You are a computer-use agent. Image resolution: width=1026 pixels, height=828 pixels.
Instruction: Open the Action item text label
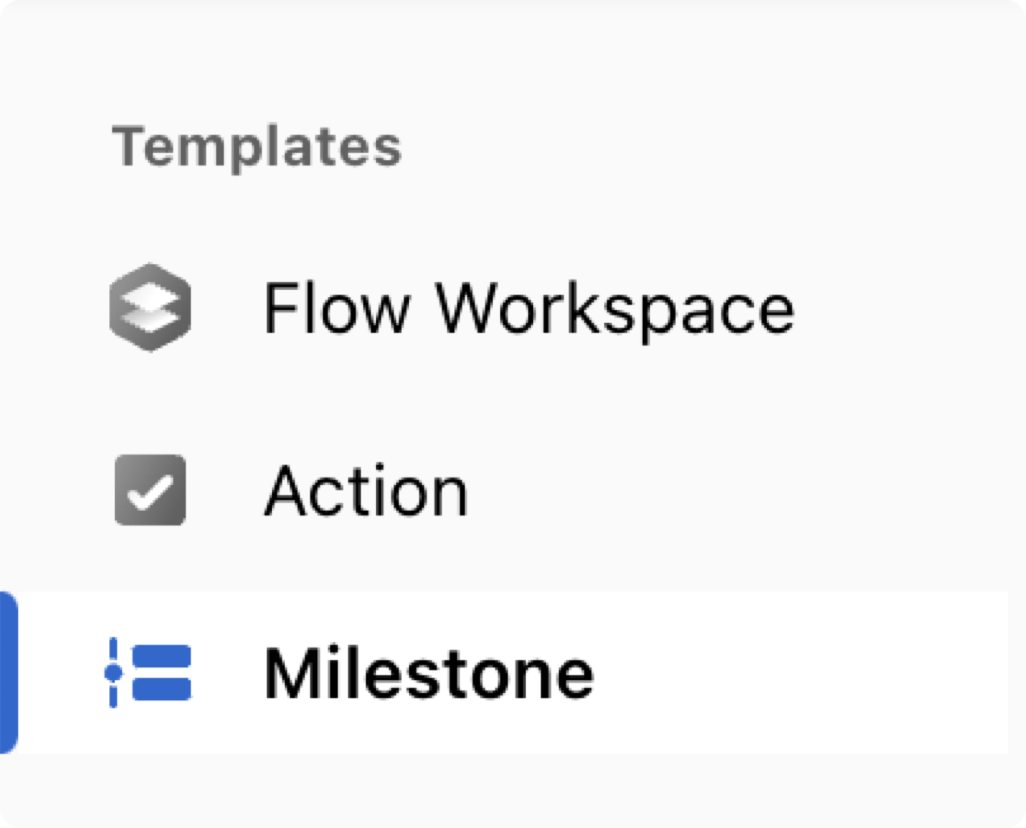[x=366, y=490]
